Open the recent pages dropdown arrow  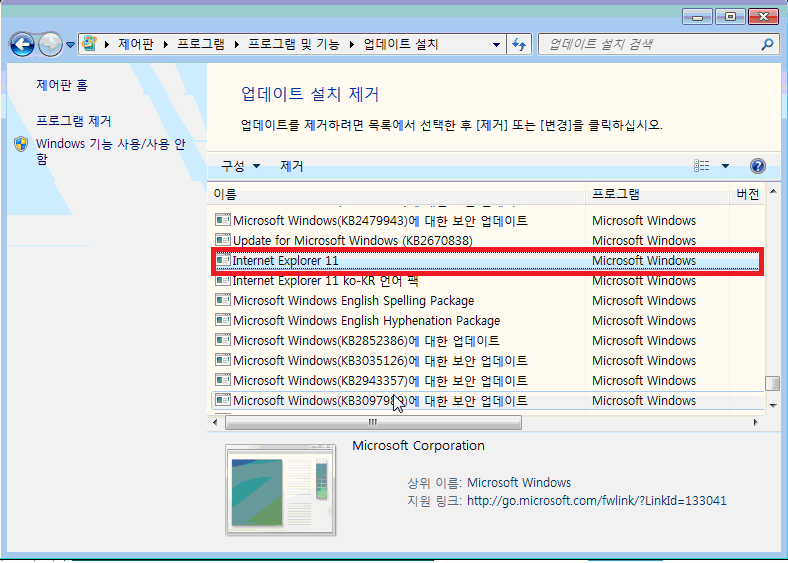(x=70, y=45)
